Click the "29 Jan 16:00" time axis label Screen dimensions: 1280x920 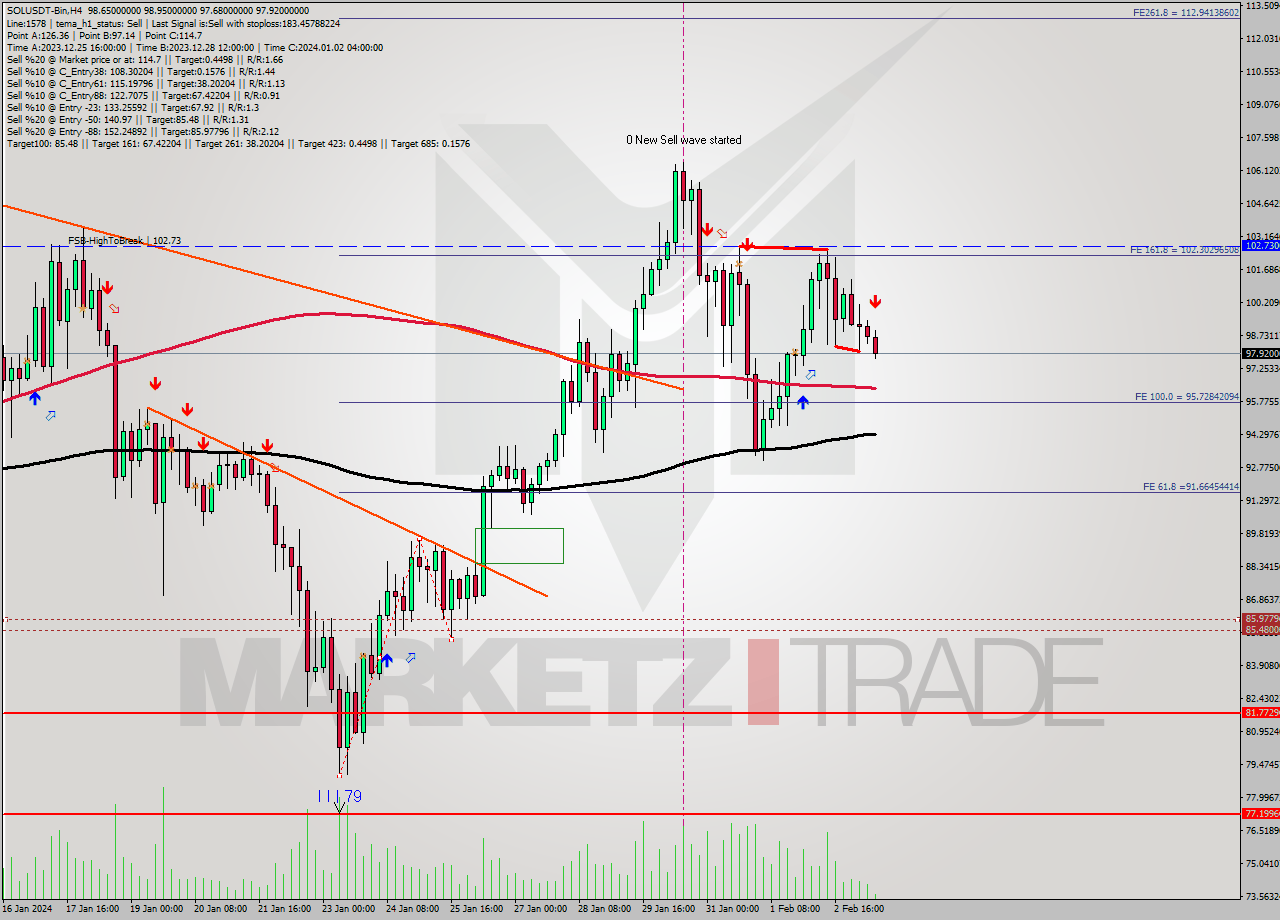(668, 909)
